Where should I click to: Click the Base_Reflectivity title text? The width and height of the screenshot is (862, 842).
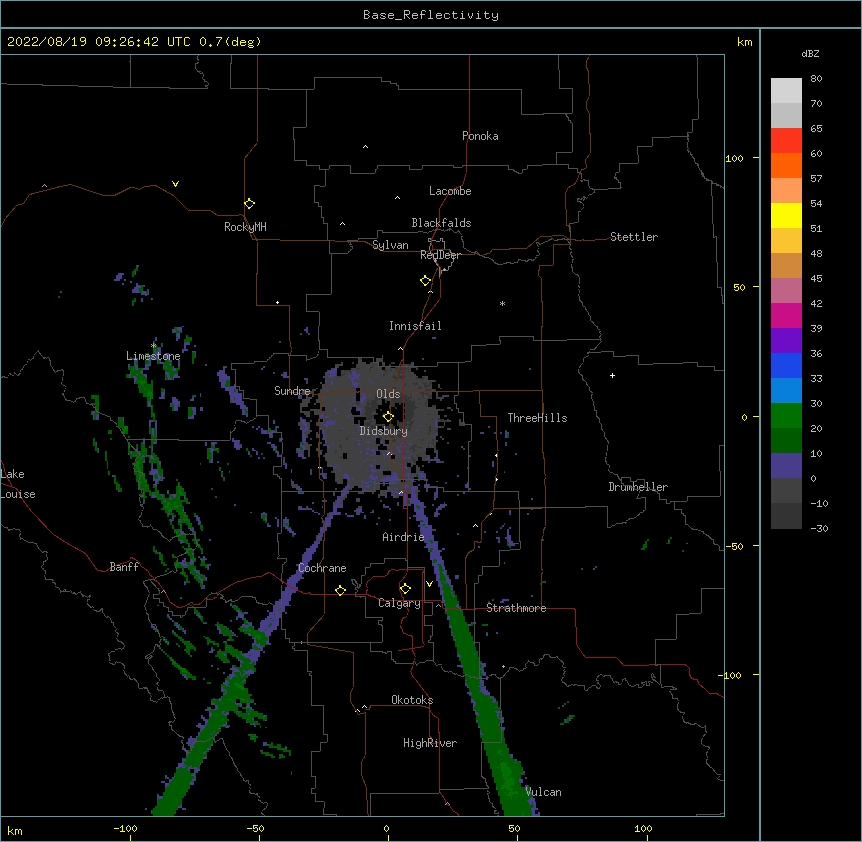point(431,15)
